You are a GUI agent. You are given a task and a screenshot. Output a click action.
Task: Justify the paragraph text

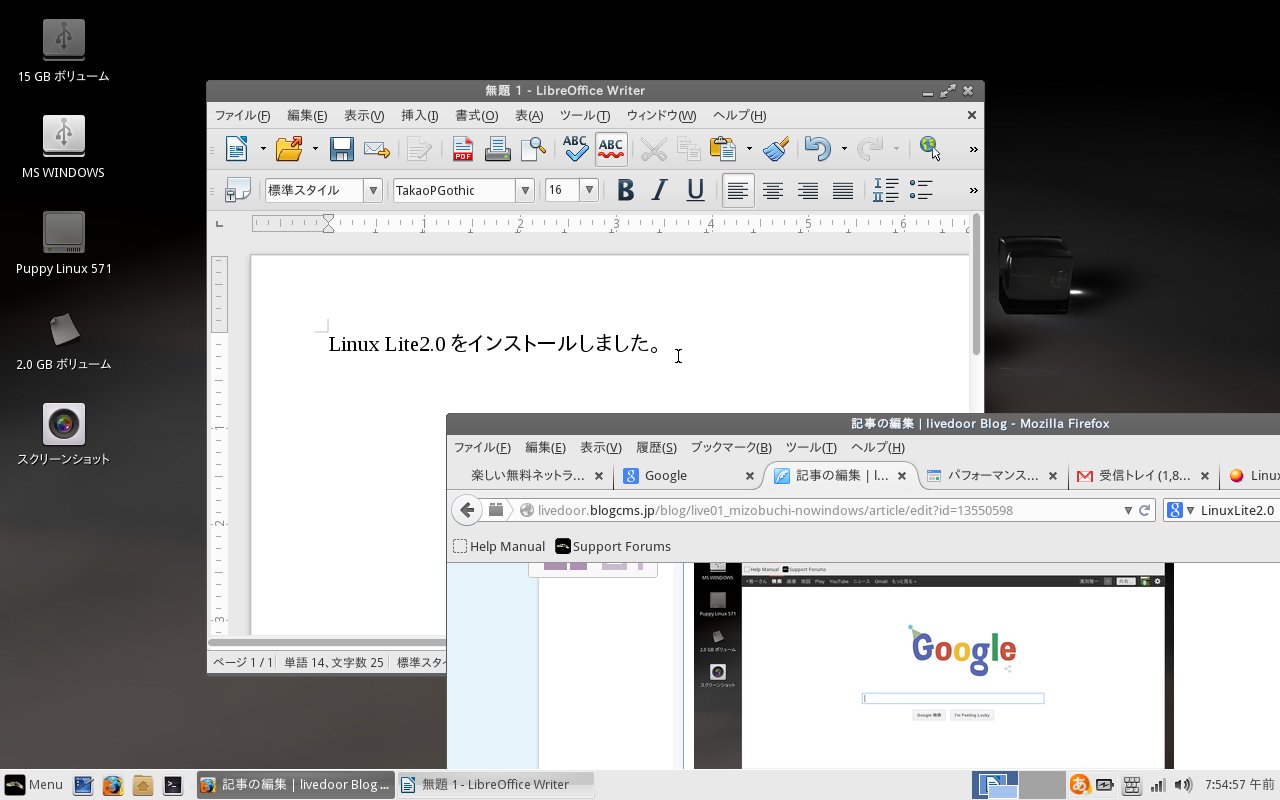843,190
